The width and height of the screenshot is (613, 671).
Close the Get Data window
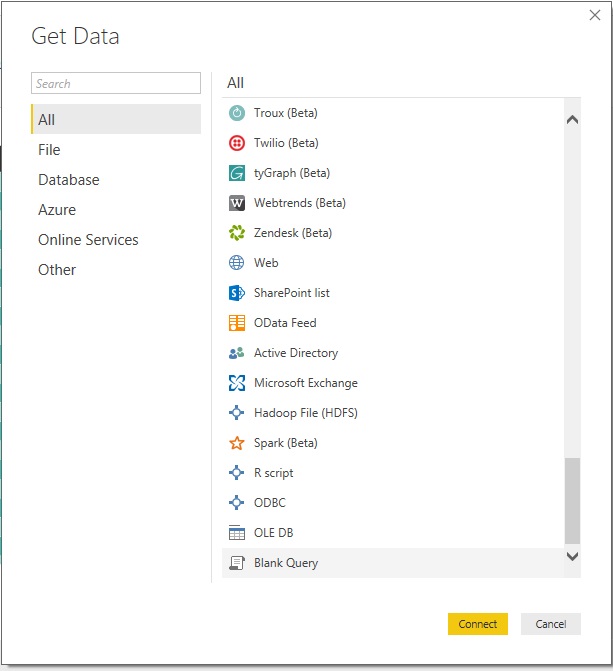(x=595, y=15)
